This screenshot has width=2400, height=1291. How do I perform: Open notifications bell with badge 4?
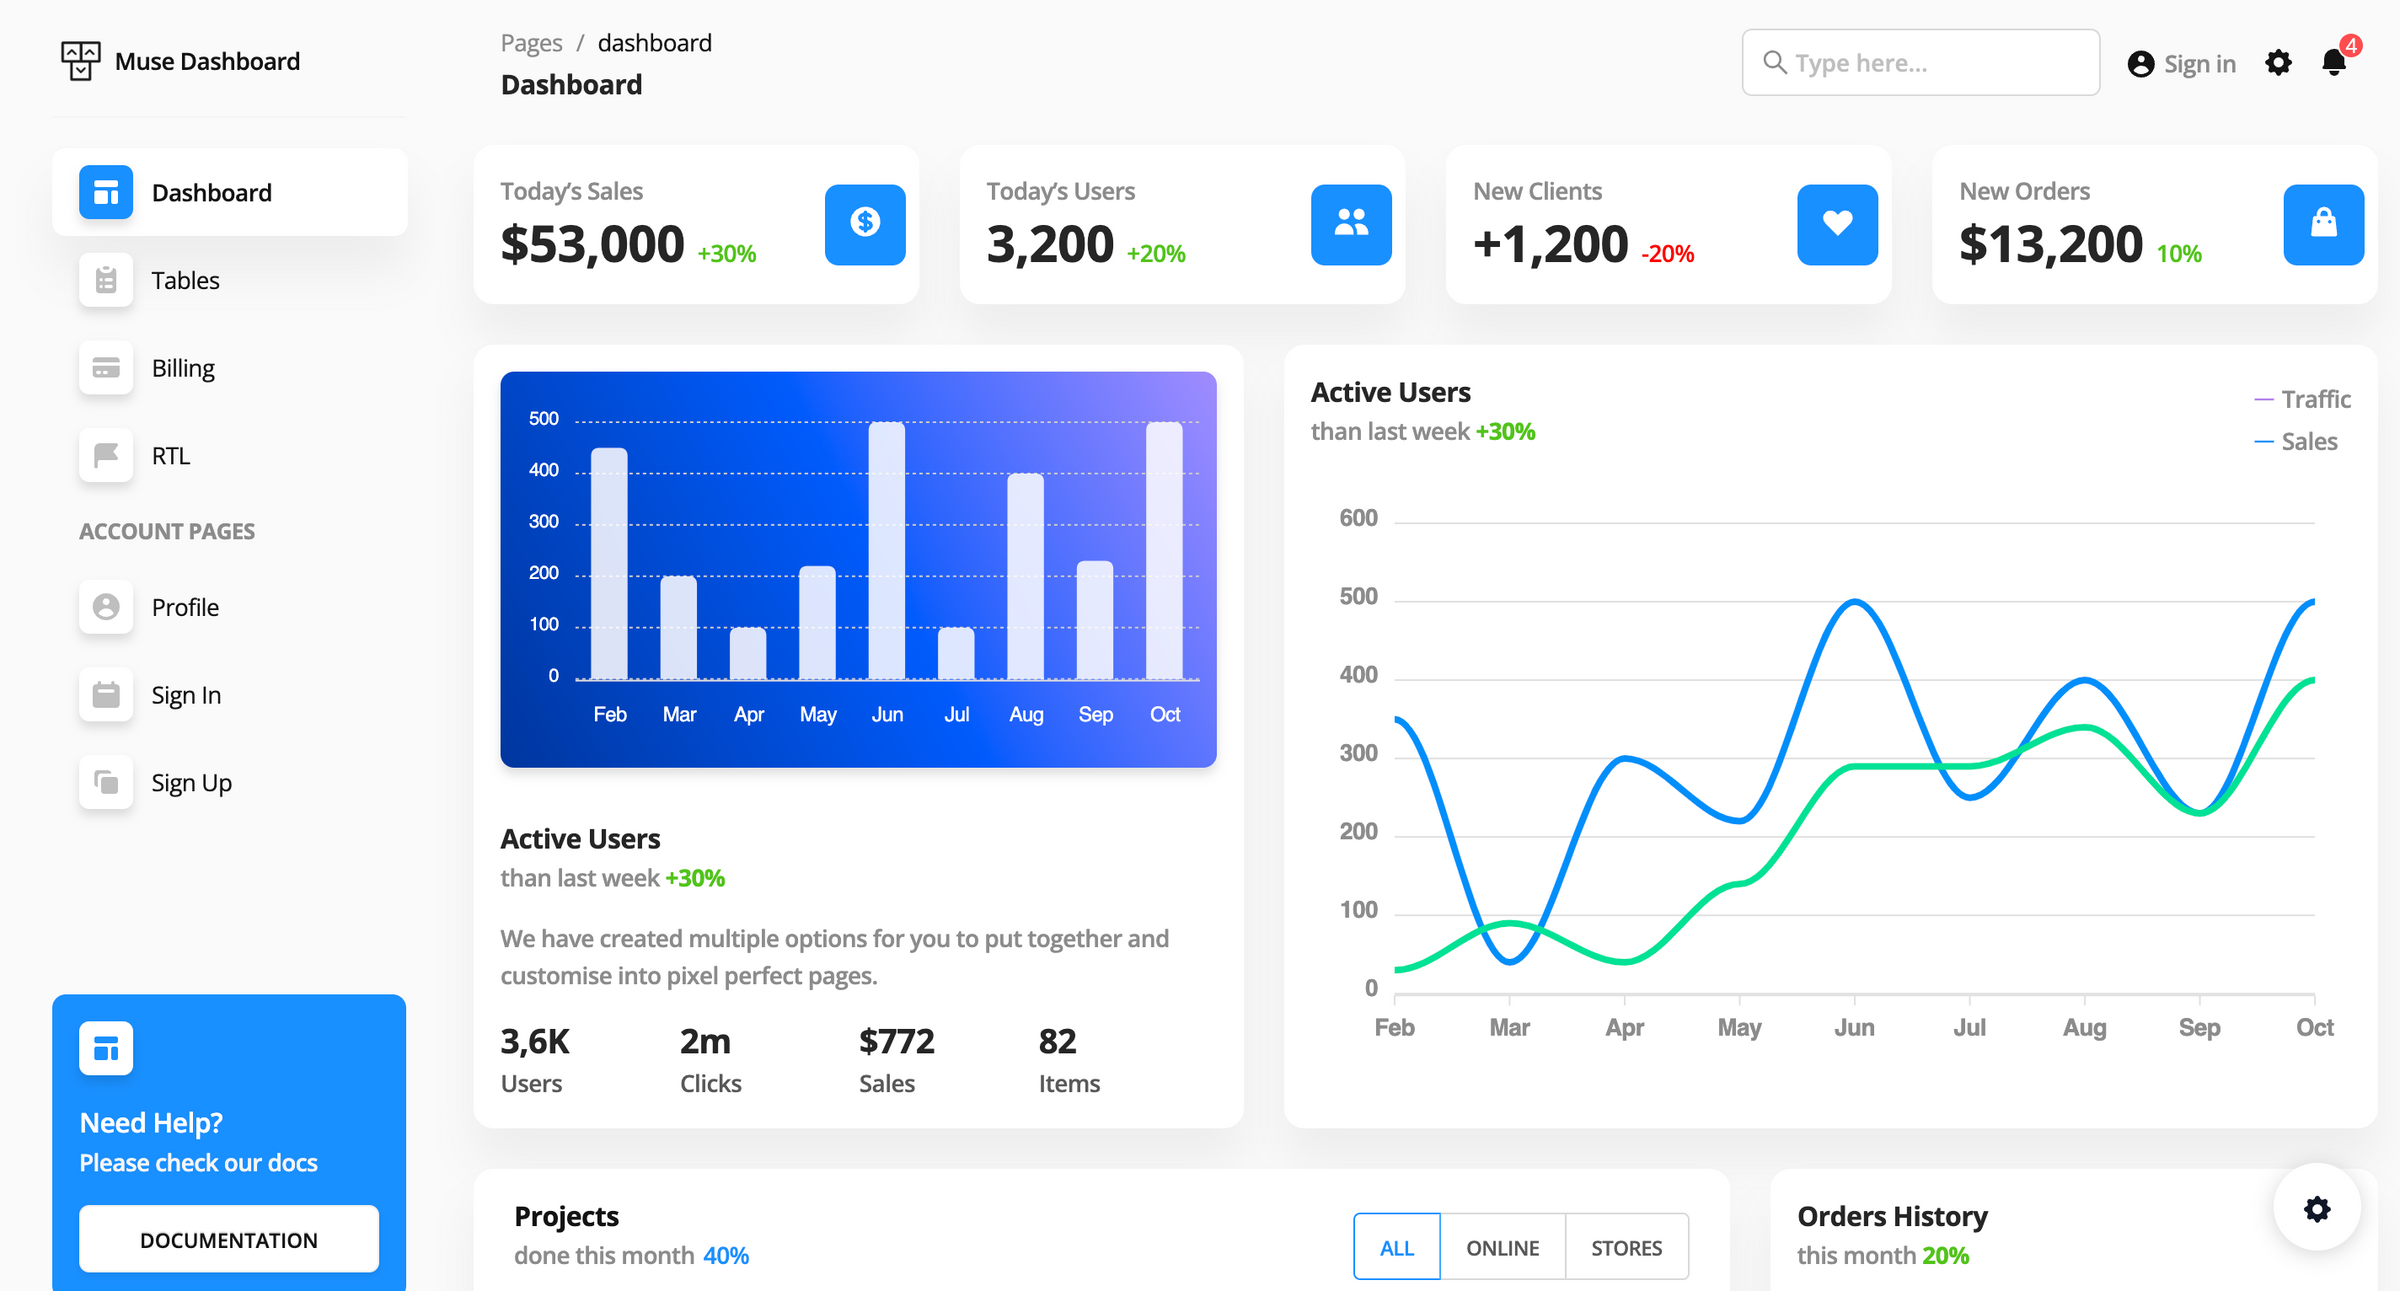coord(2335,62)
